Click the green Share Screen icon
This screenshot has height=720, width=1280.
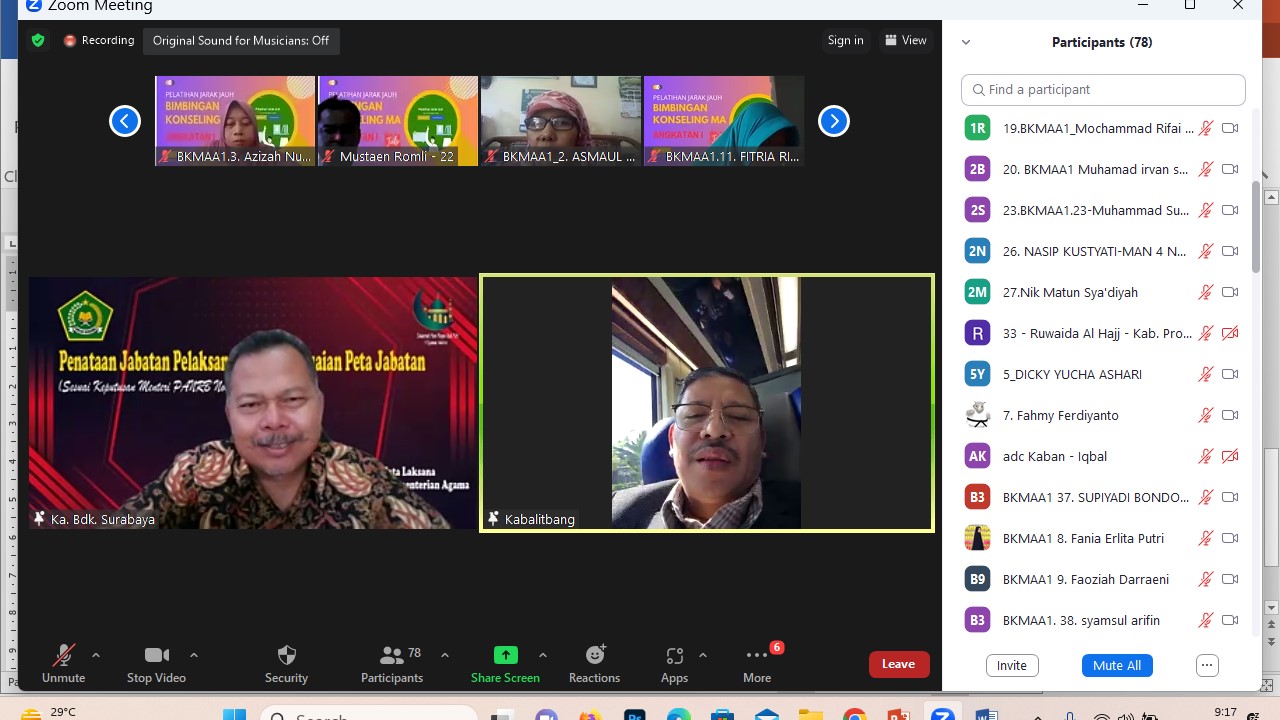pyautogui.click(x=505, y=655)
